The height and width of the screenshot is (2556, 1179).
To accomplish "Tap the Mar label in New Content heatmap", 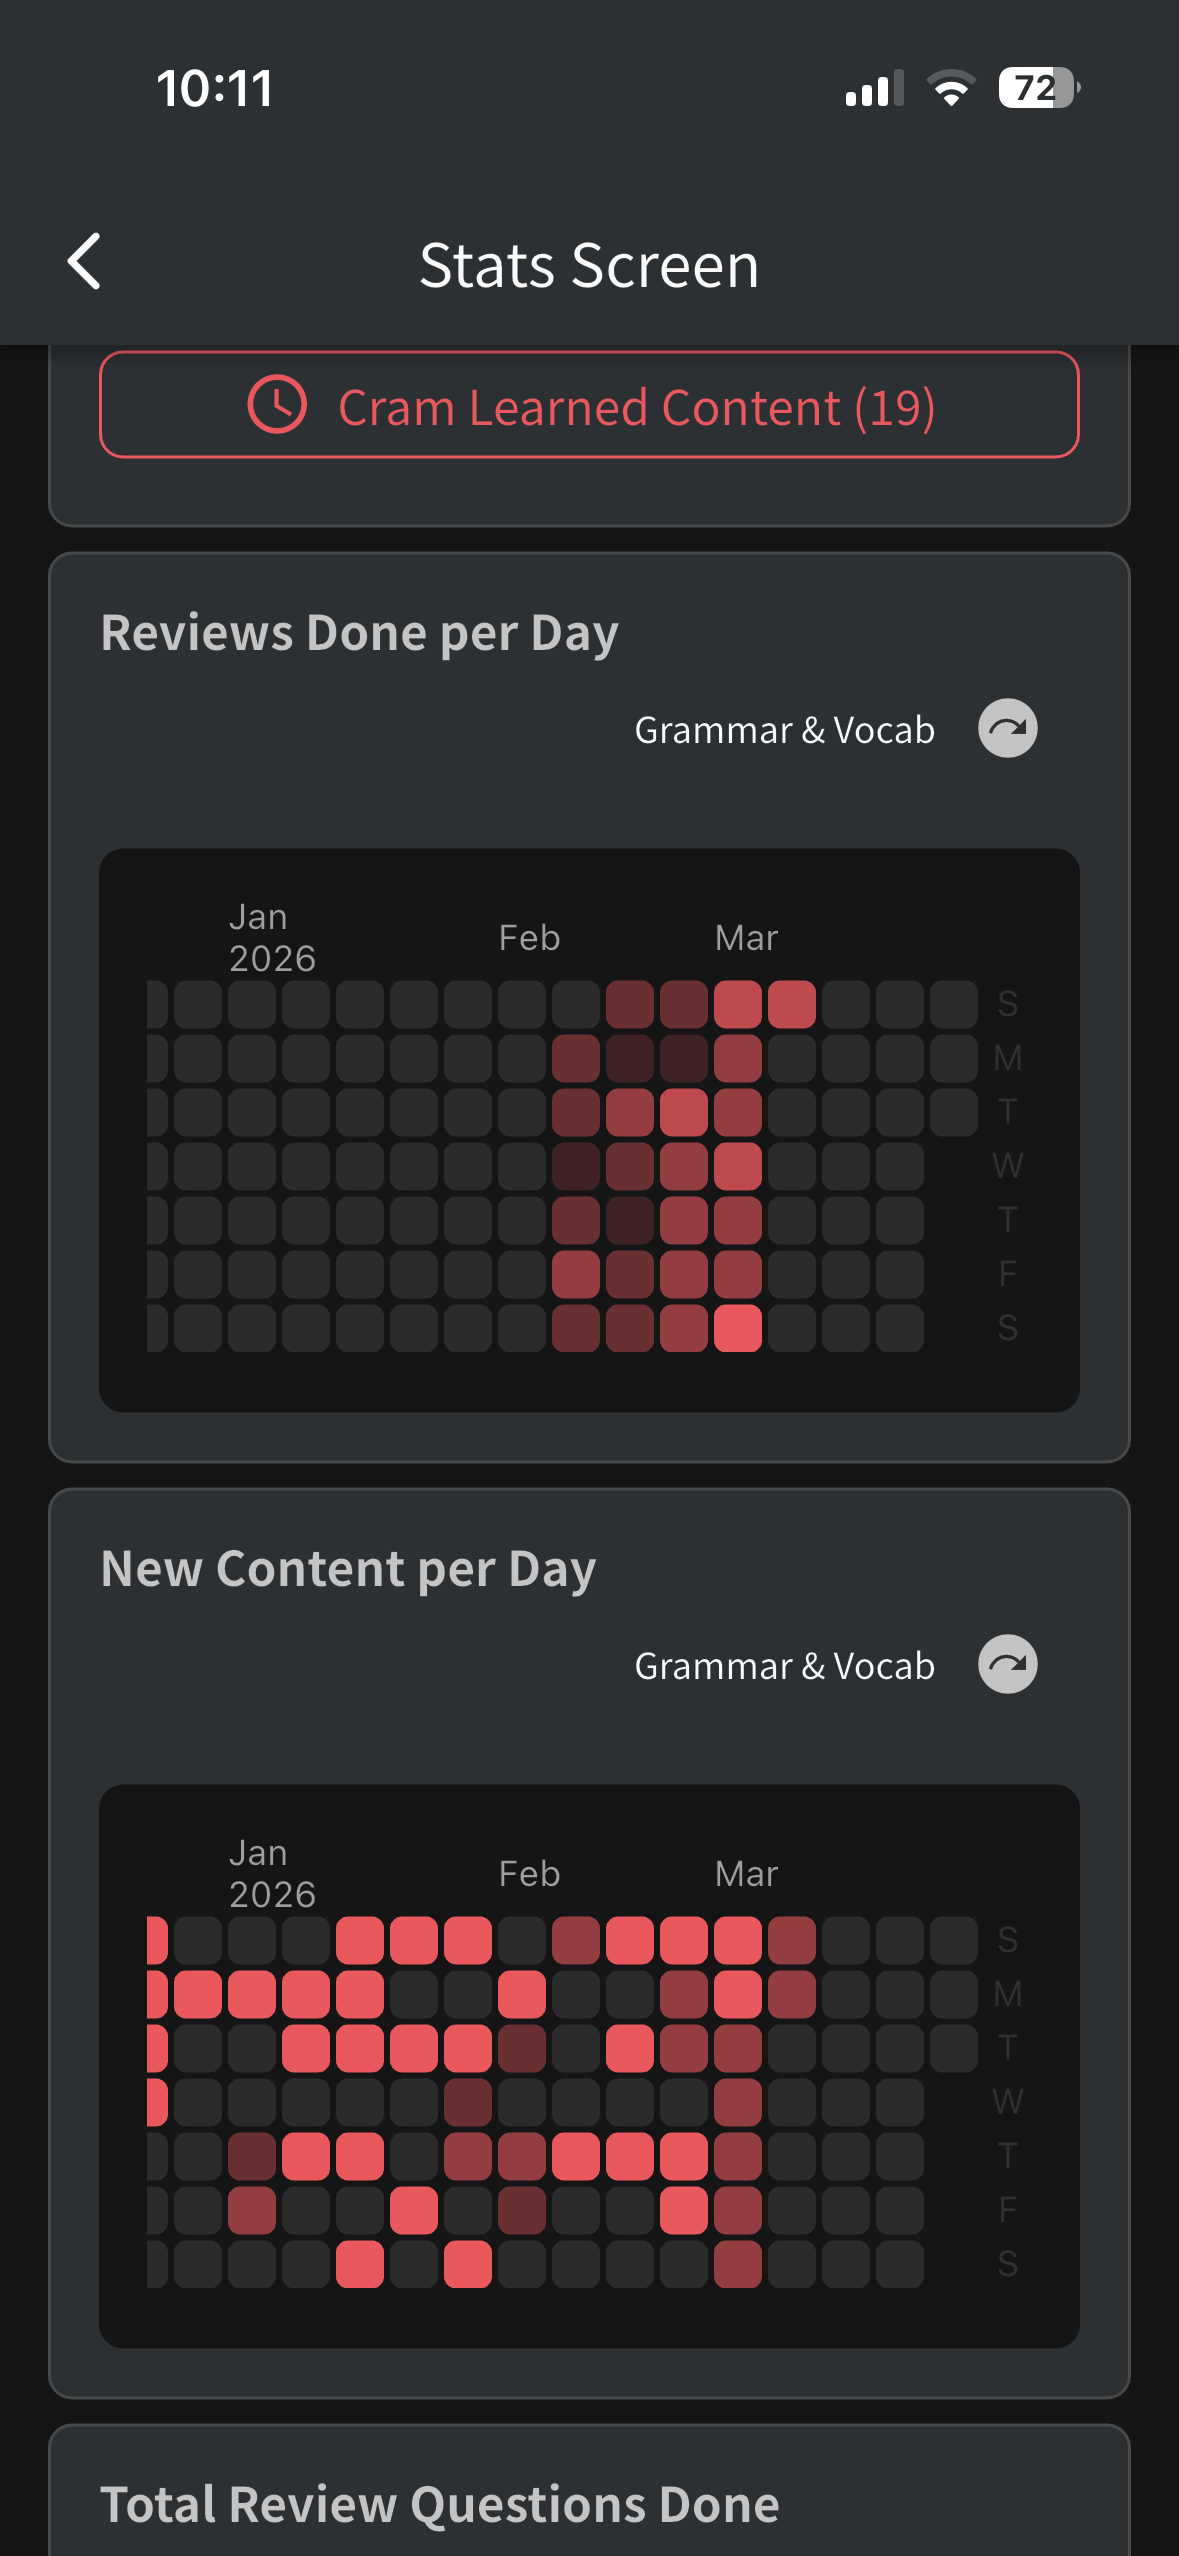I will coord(746,1874).
